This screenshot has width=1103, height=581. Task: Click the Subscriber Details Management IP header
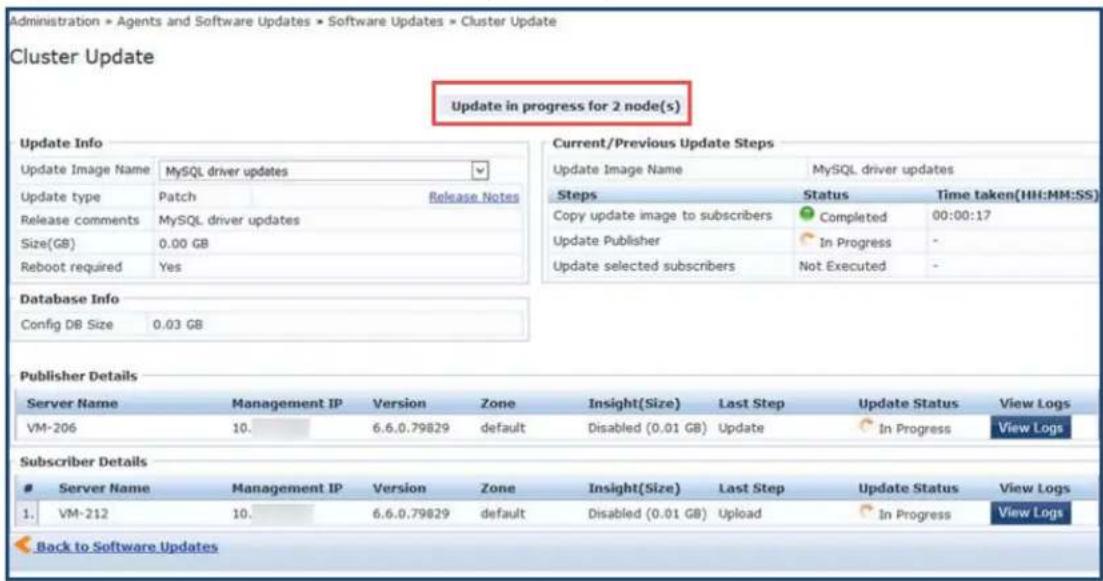coord(287,488)
